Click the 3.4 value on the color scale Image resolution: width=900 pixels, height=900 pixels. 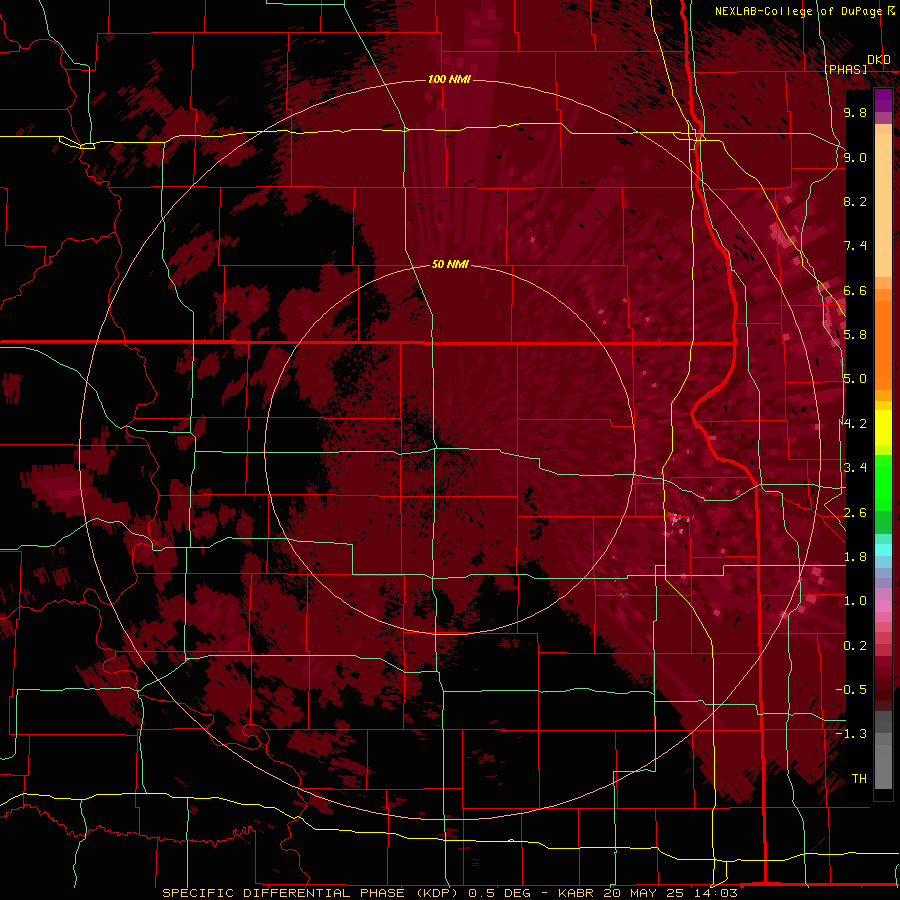[x=855, y=468]
